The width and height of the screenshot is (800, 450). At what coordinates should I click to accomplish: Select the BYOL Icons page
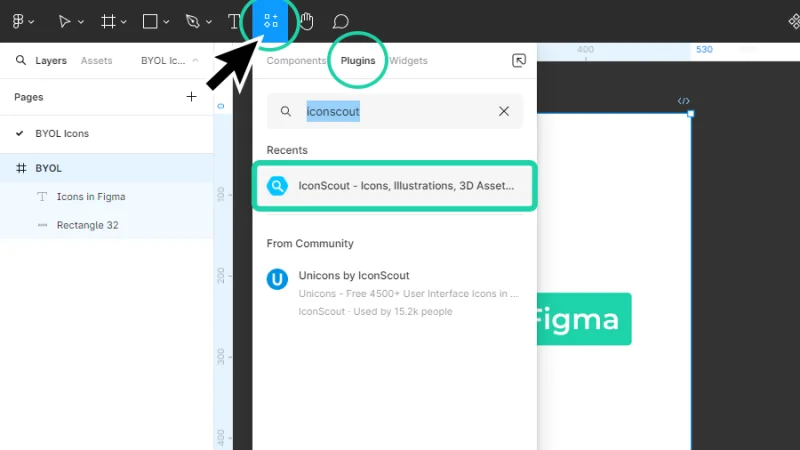[x=107, y=134]
